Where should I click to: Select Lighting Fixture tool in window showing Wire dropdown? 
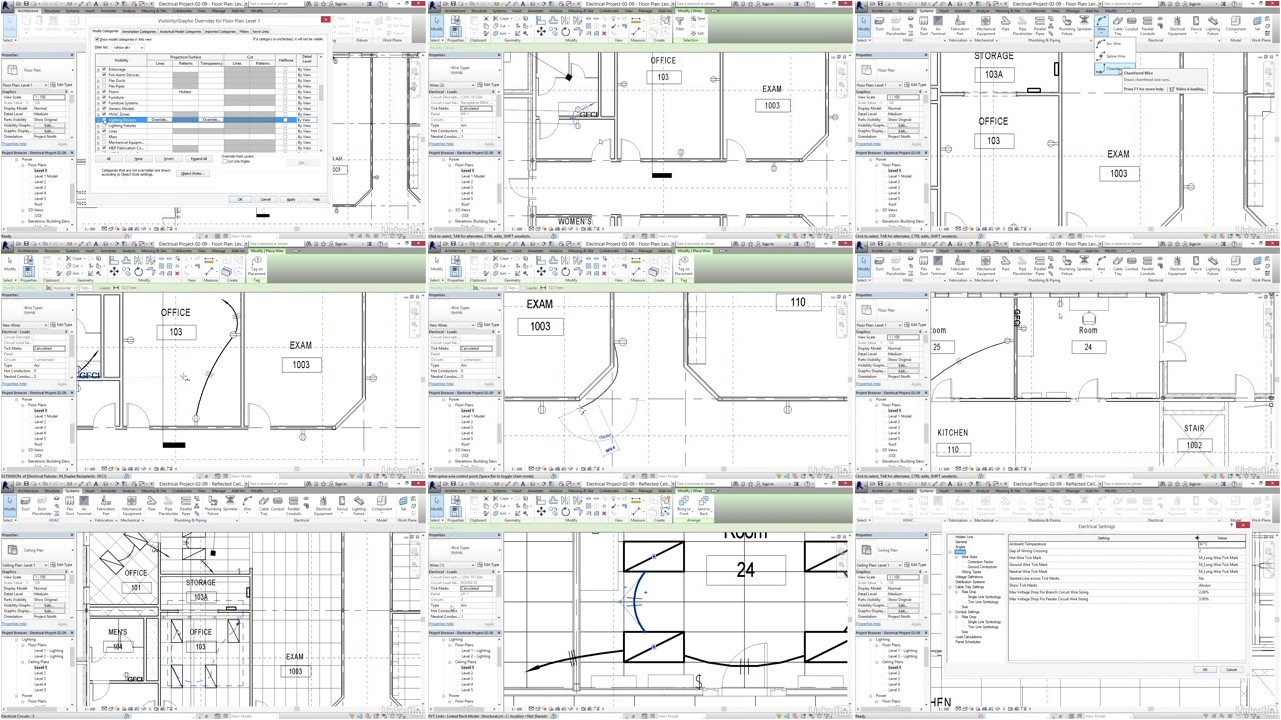(x=1212, y=24)
